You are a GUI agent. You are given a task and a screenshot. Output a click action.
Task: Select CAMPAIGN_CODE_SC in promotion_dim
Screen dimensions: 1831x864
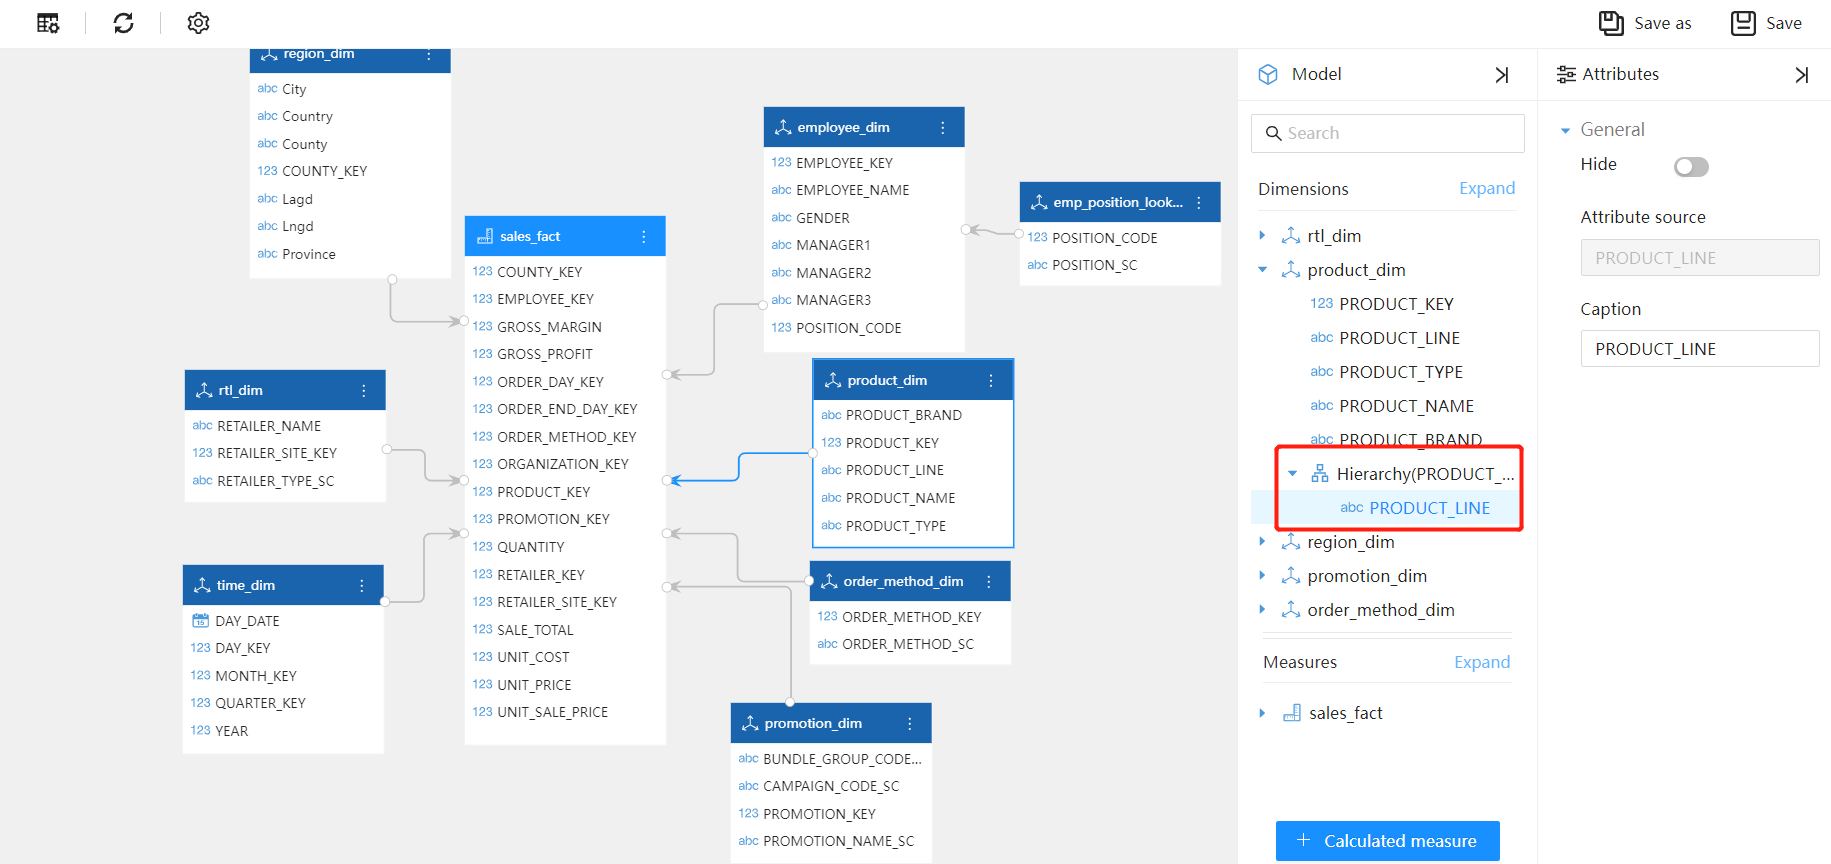coord(831,786)
